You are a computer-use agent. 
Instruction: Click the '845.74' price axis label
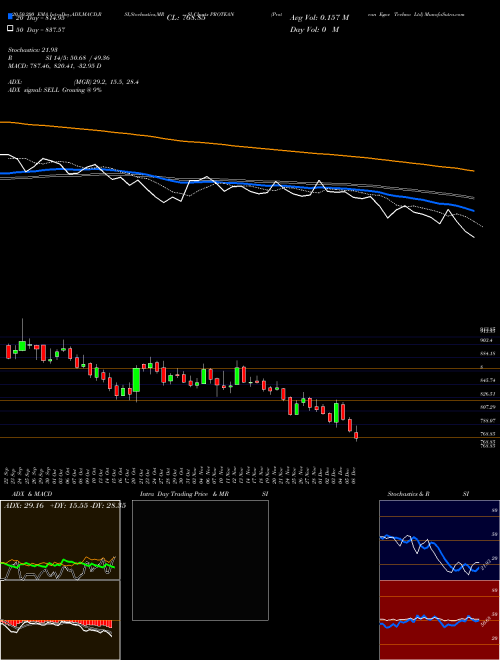pyautogui.click(x=487, y=381)
